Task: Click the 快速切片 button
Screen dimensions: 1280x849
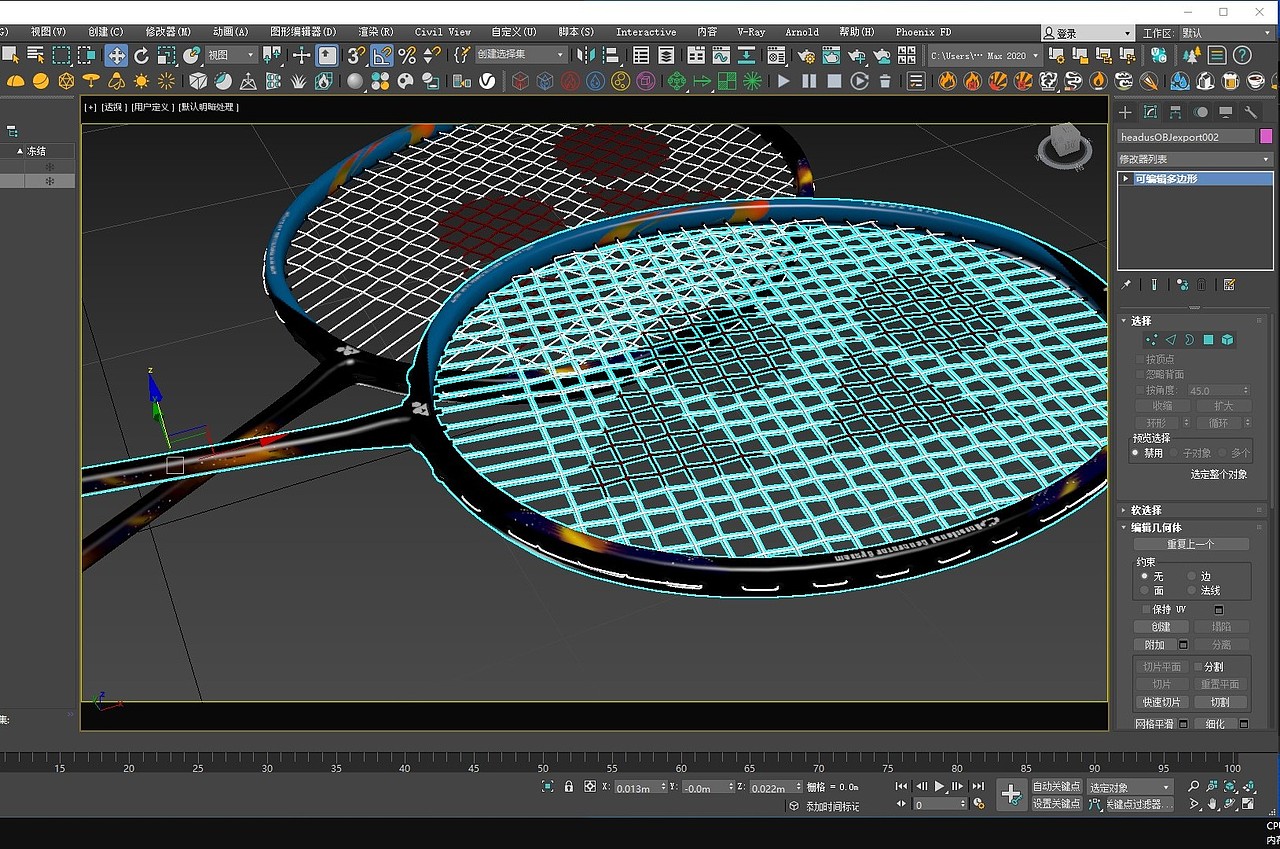Action: [x=1161, y=702]
